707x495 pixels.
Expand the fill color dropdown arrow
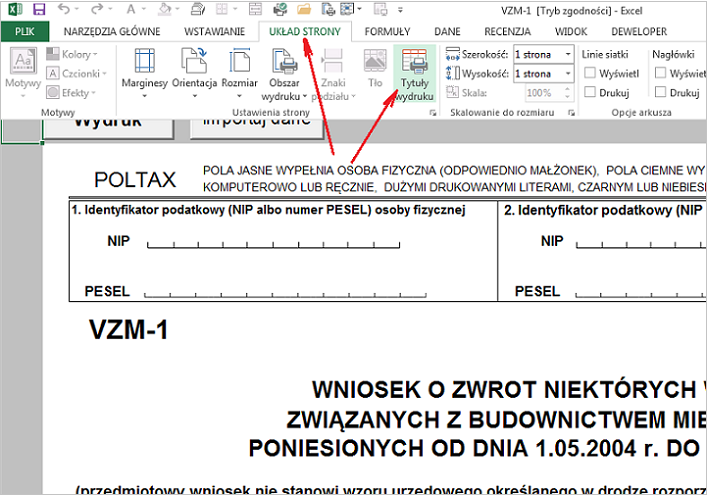click(176, 9)
